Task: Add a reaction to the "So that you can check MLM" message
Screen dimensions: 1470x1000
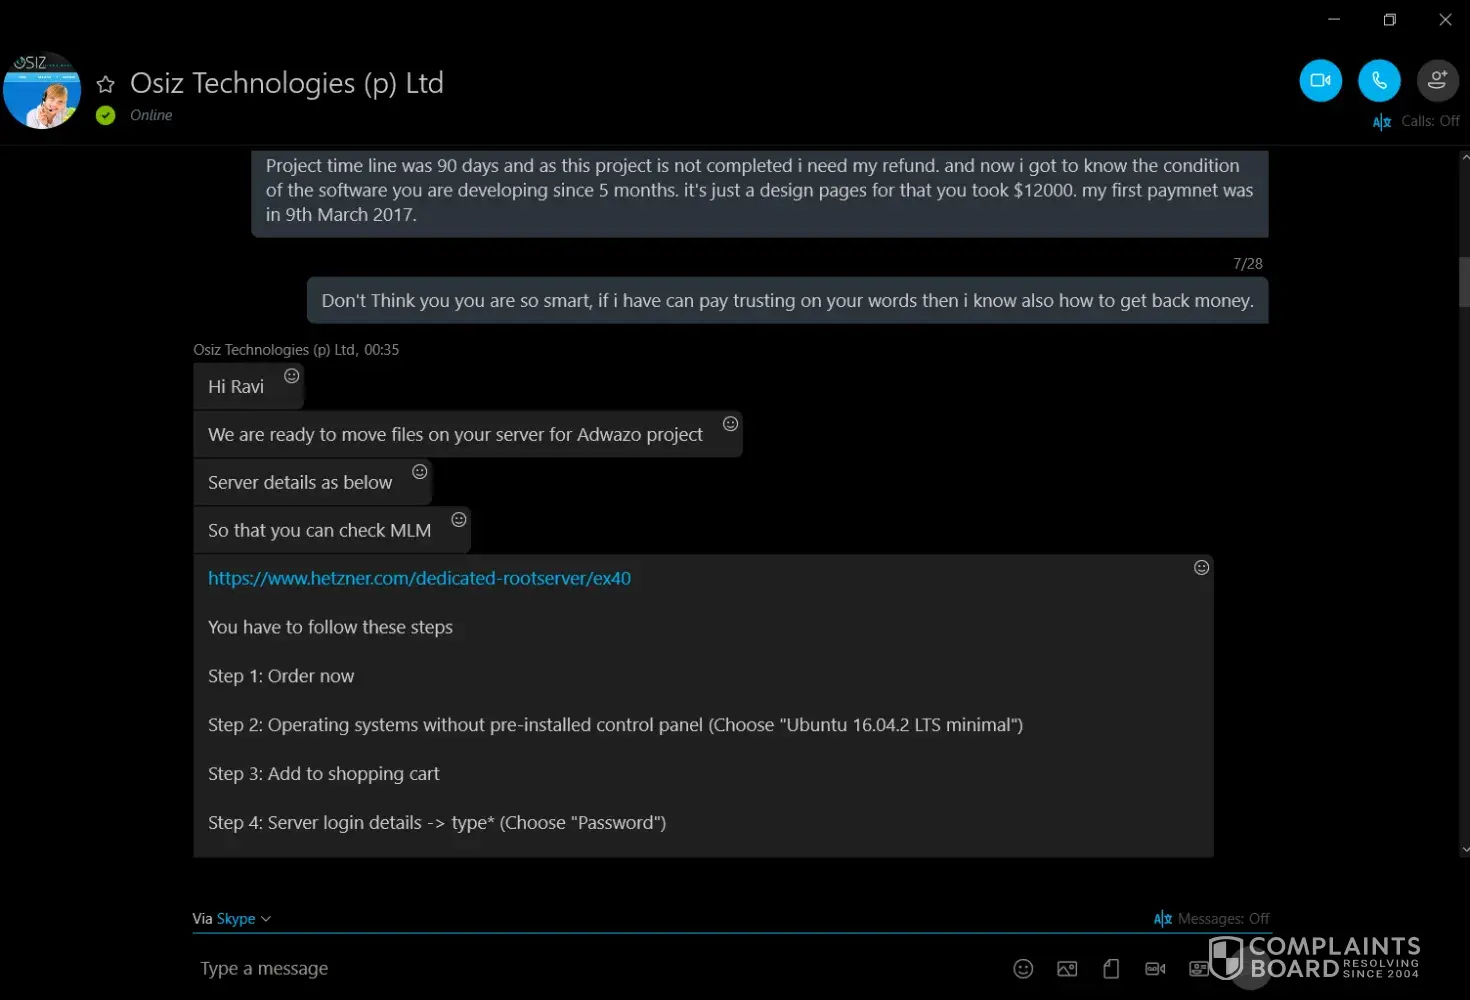Action: [459, 520]
